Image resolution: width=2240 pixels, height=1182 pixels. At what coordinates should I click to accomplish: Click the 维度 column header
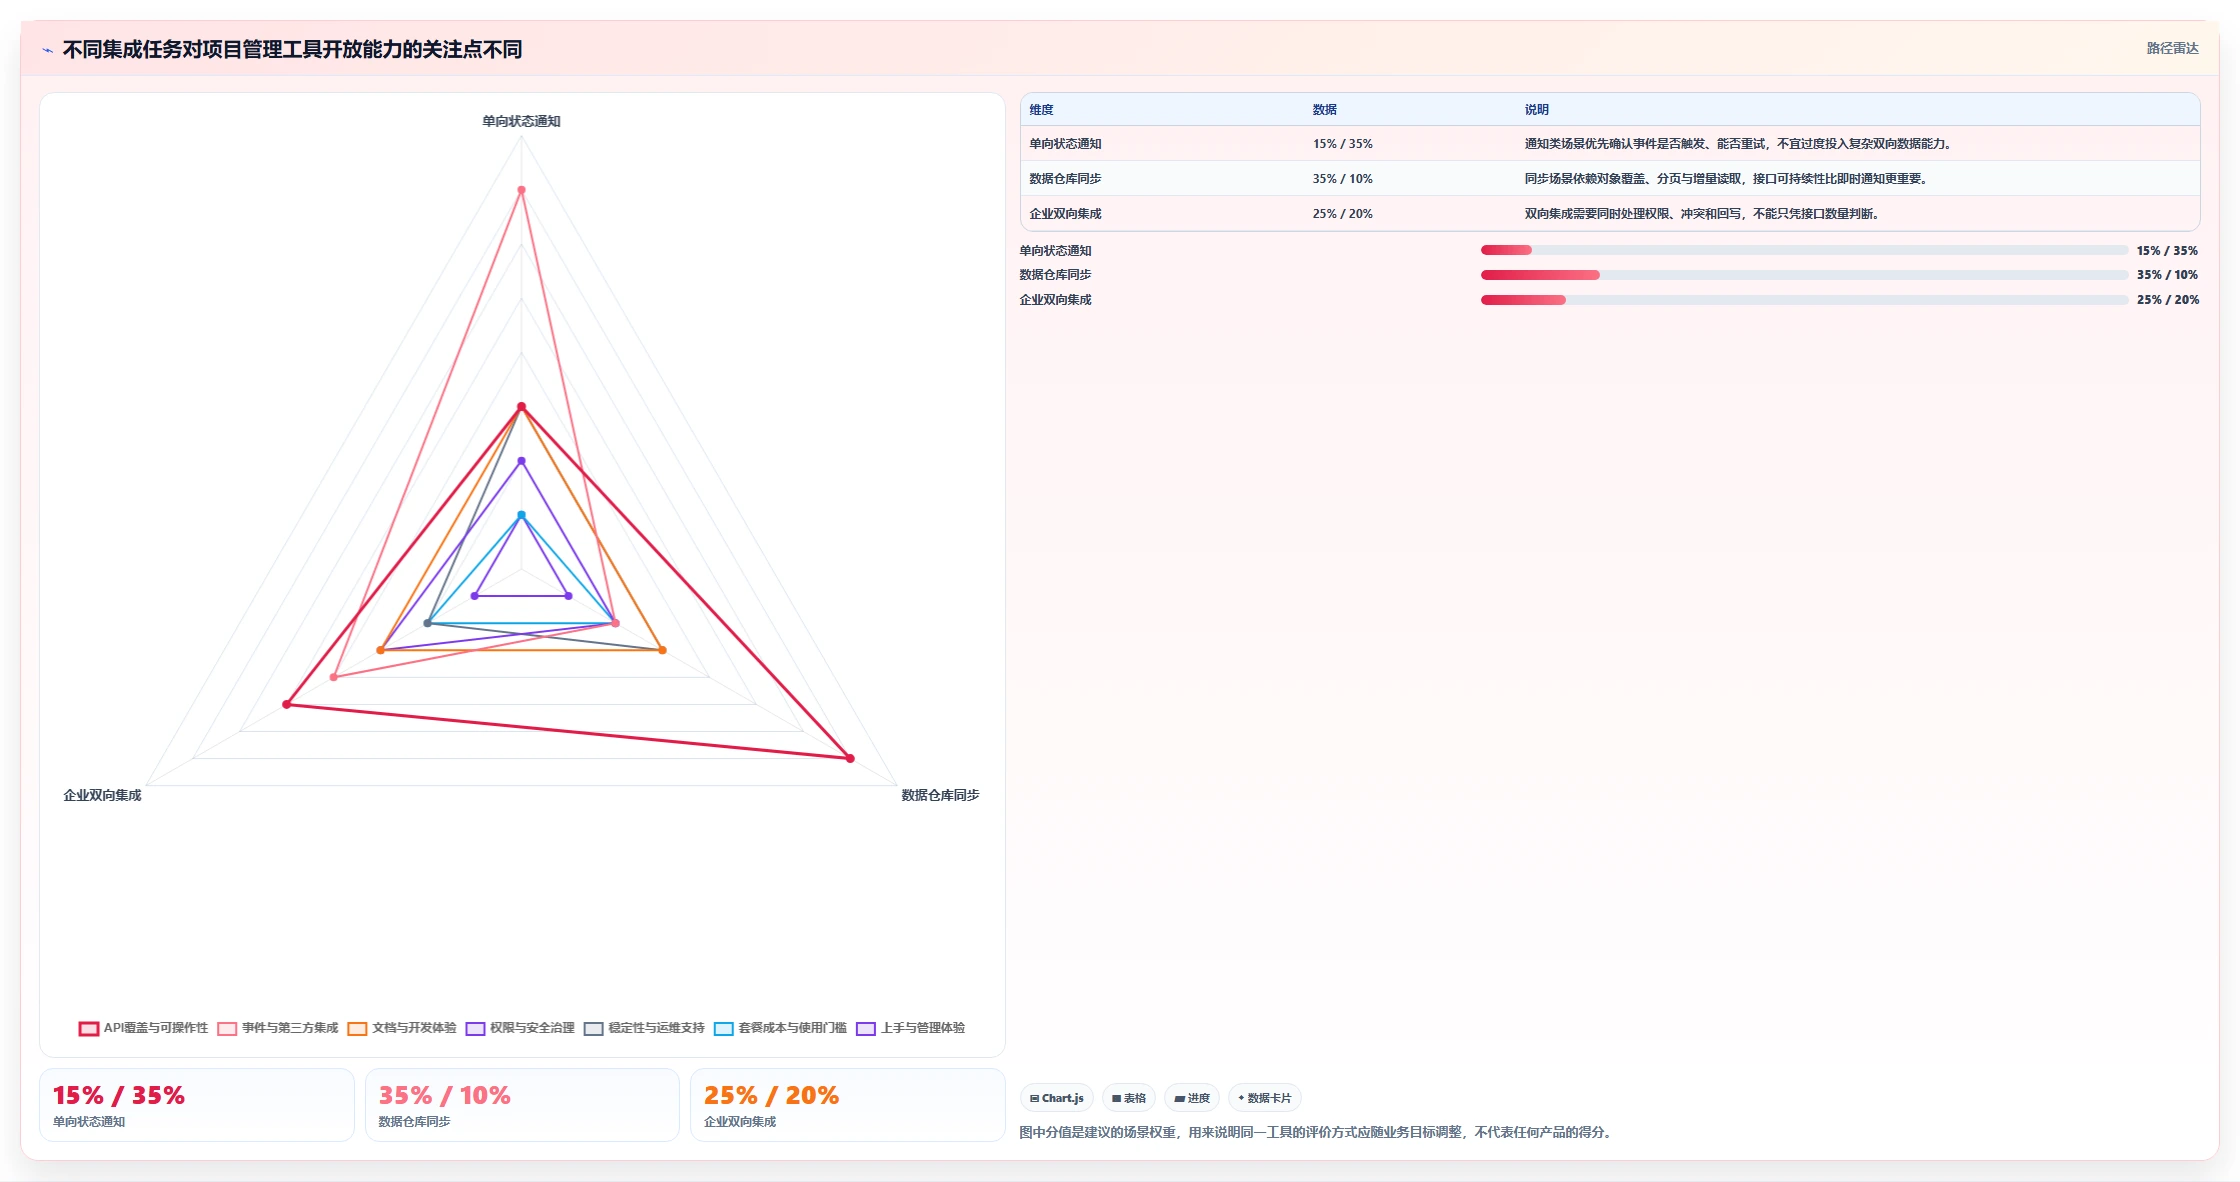pos(1041,110)
